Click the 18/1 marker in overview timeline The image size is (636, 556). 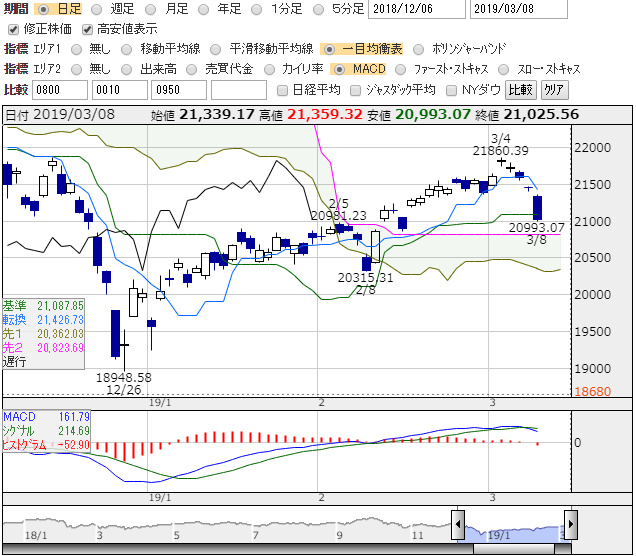pos(36,535)
